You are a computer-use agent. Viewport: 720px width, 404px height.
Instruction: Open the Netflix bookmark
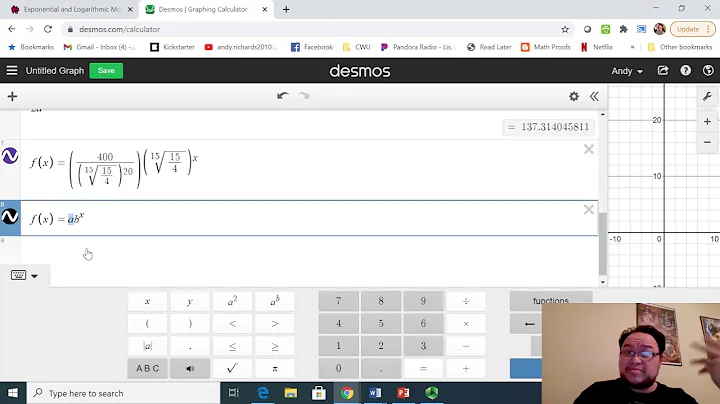click(x=597, y=47)
